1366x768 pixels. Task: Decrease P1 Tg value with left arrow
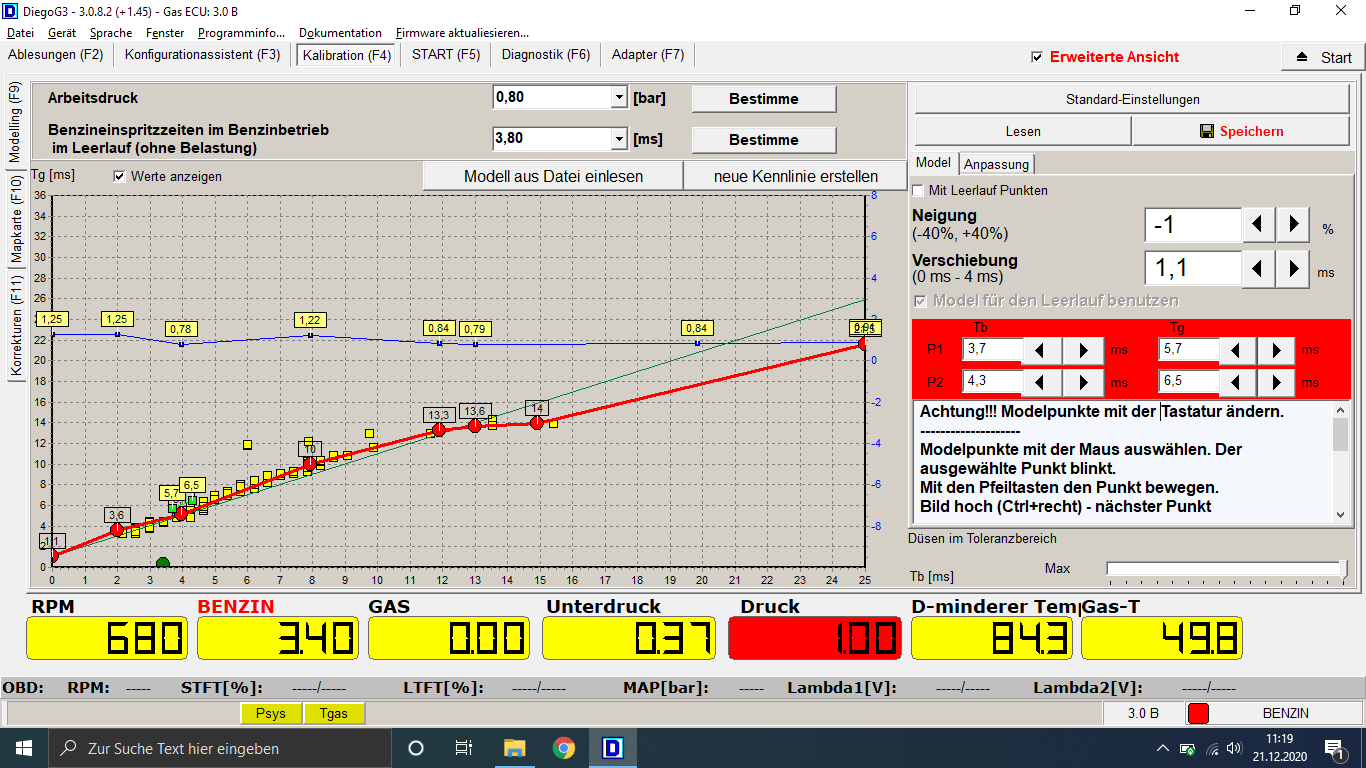pyautogui.click(x=1237, y=350)
